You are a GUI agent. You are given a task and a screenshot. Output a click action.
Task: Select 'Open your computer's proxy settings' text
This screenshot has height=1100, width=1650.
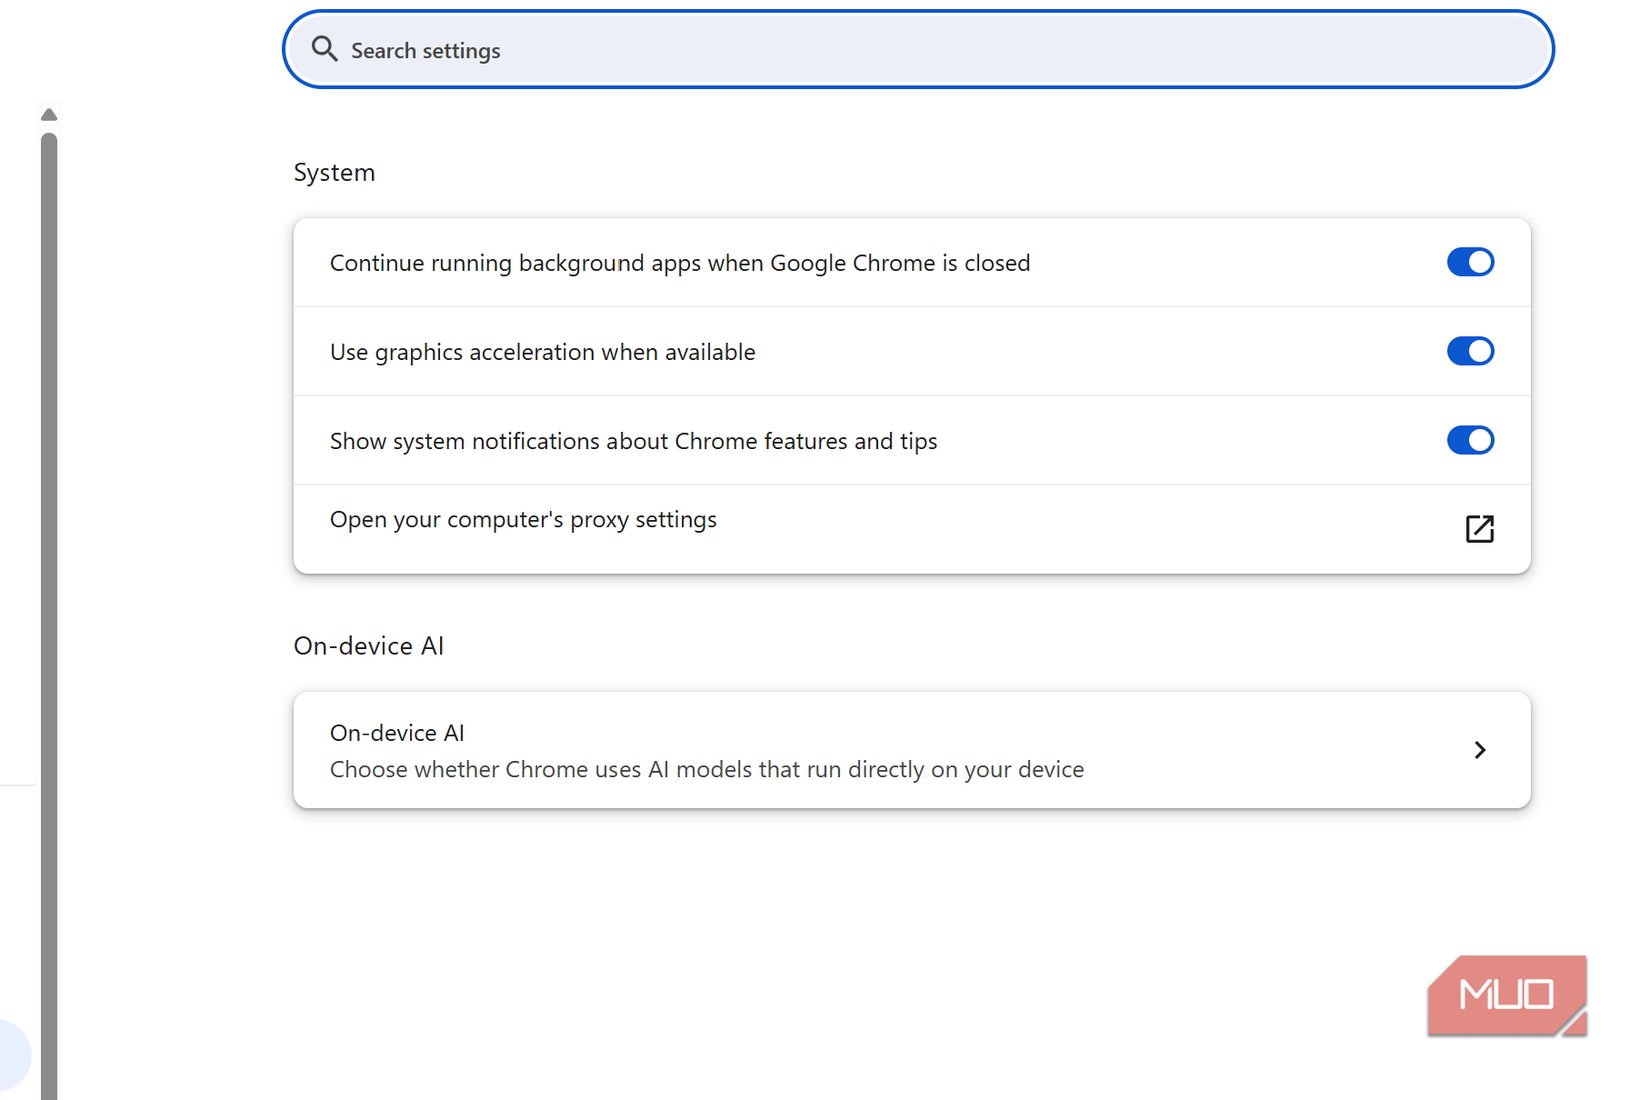(523, 520)
